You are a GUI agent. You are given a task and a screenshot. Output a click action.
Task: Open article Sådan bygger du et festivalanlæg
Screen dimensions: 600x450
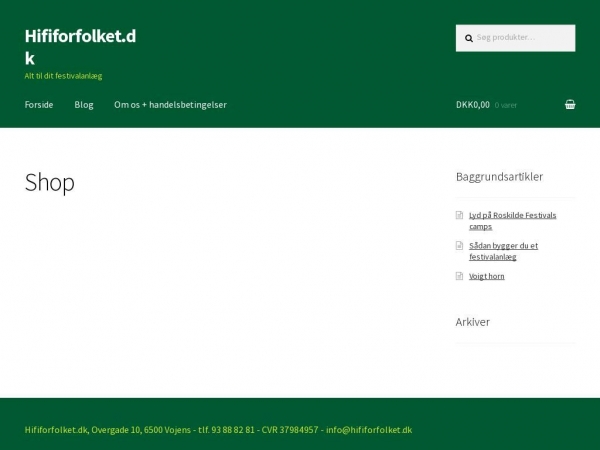tap(503, 251)
